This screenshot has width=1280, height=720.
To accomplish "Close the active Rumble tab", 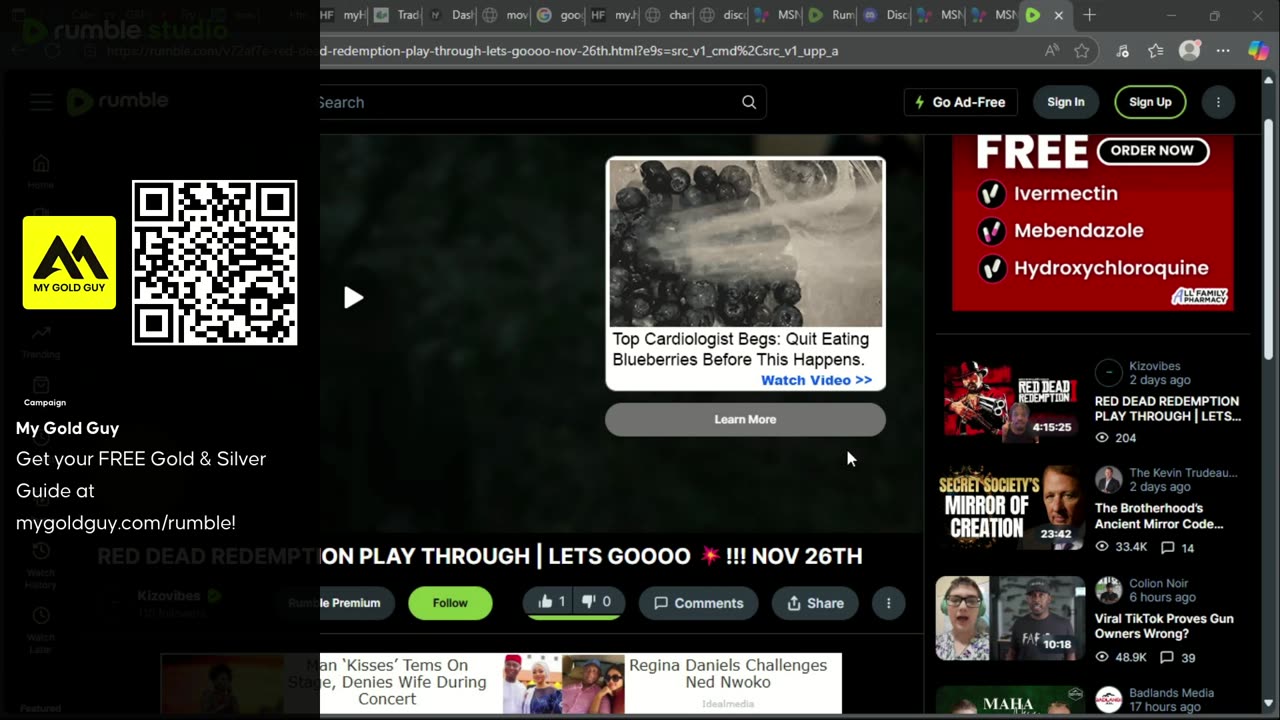I will coord(1058,15).
